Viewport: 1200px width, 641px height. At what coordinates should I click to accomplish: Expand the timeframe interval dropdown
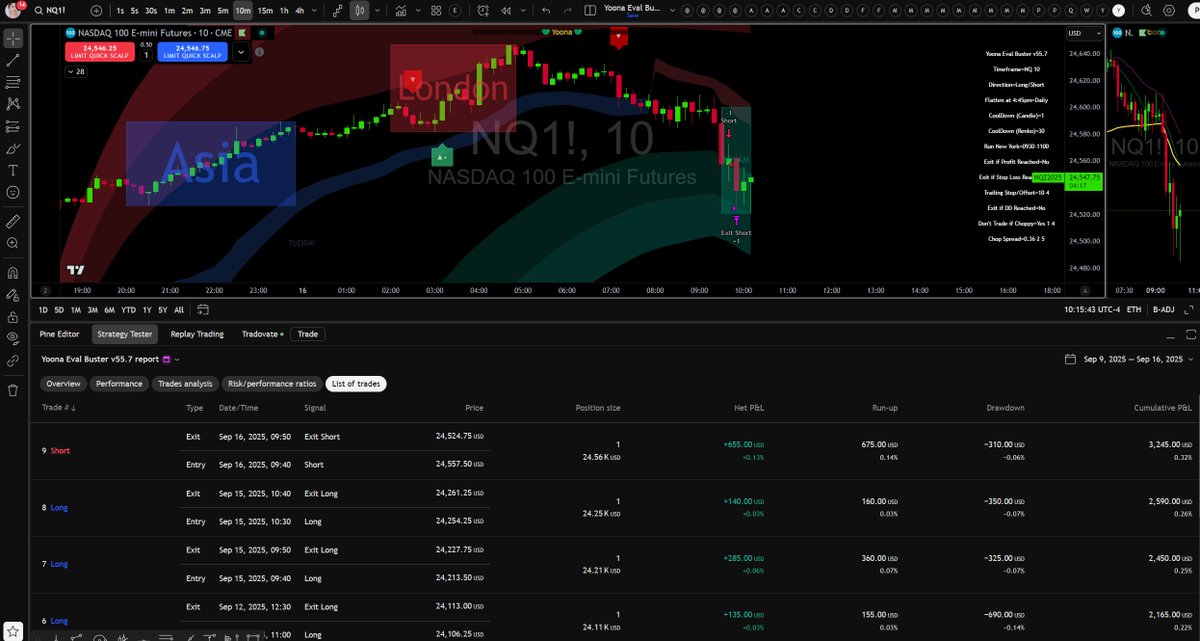point(315,10)
